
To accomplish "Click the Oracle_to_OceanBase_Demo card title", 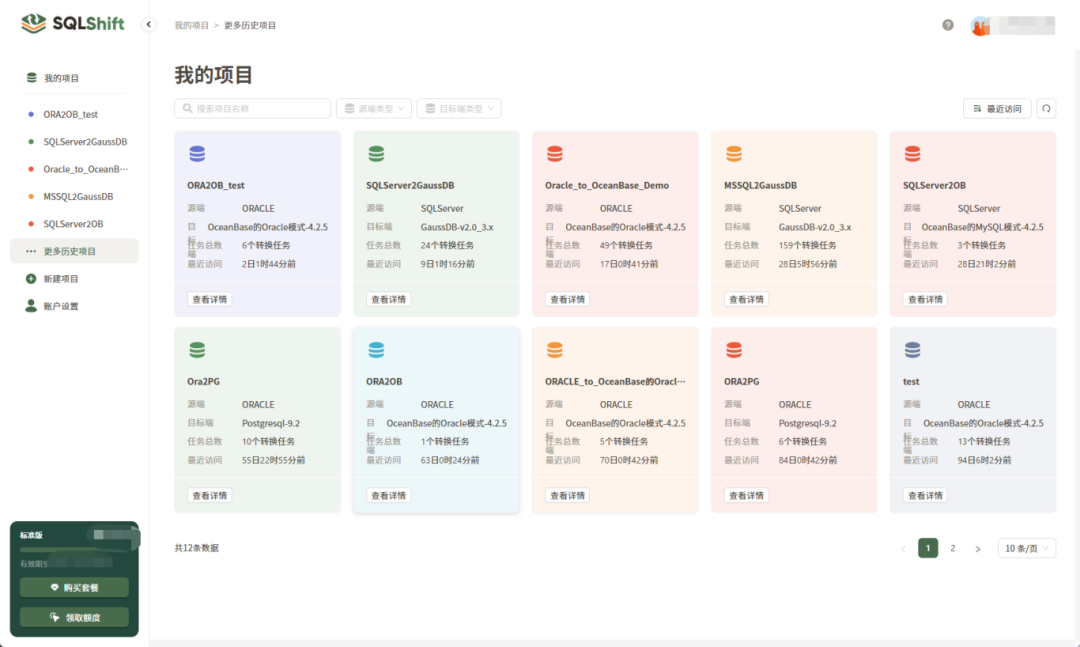I will [607, 185].
